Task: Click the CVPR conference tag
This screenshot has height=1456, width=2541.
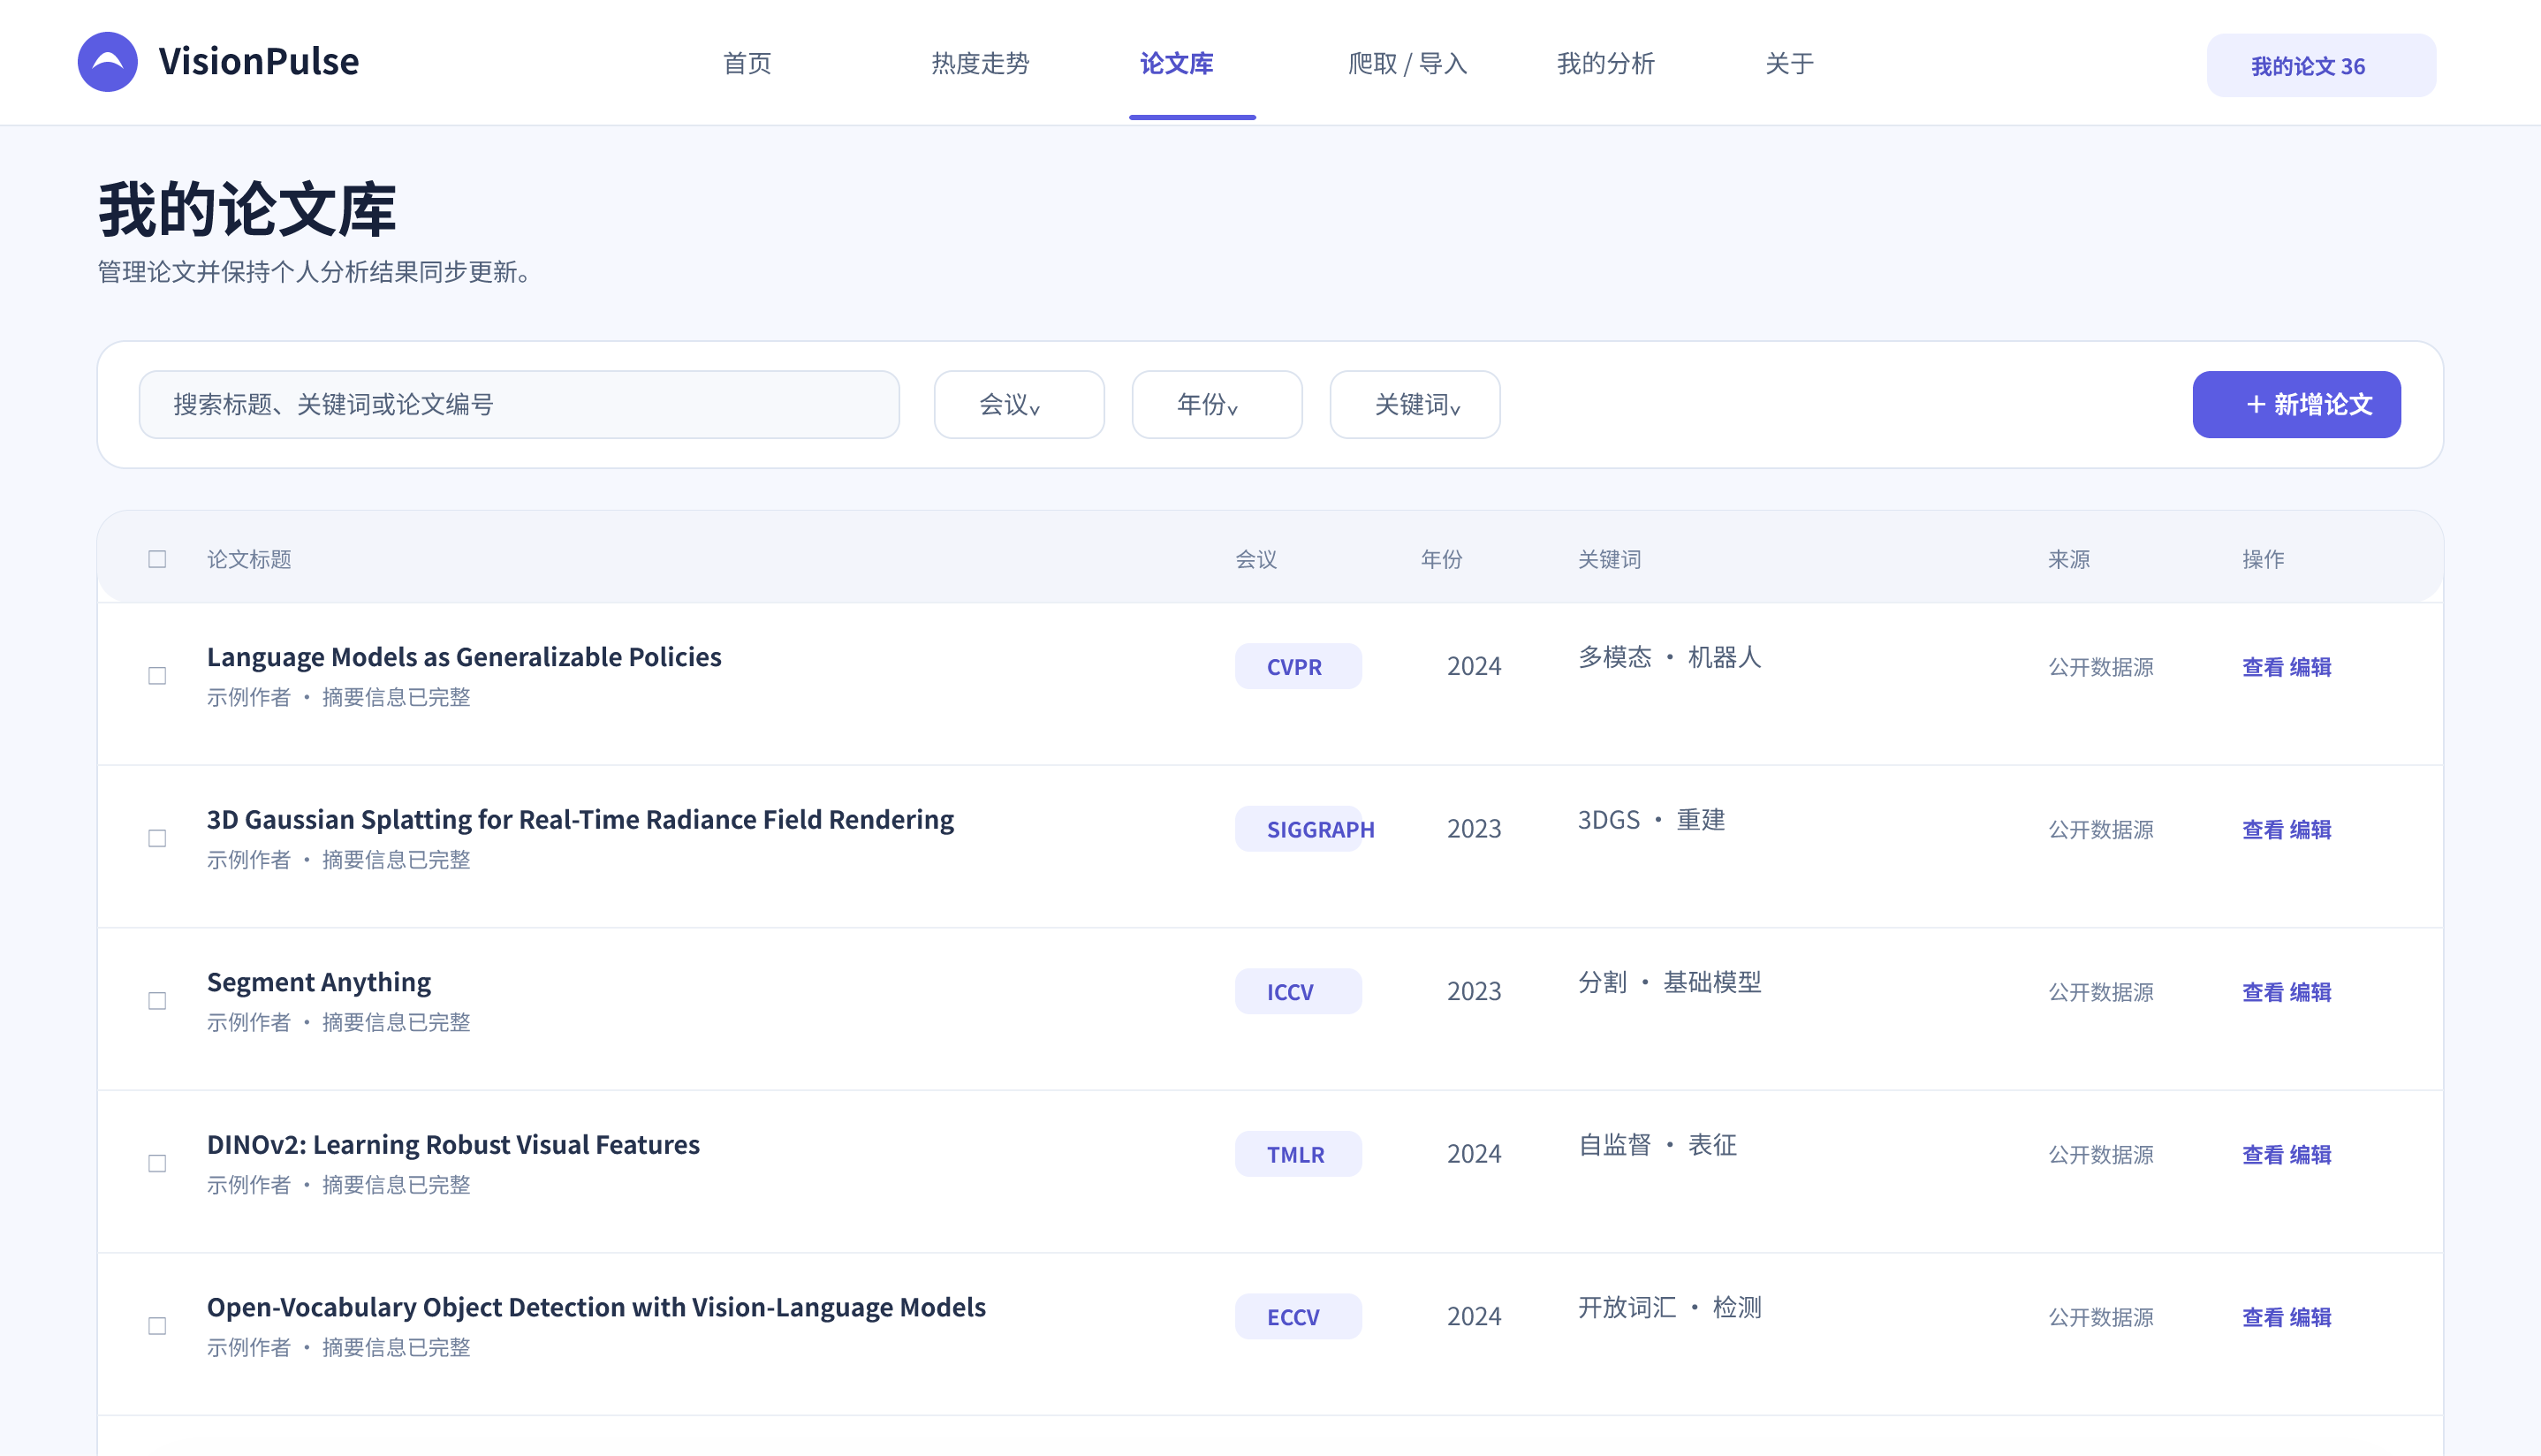Action: click(x=1298, y=667)
